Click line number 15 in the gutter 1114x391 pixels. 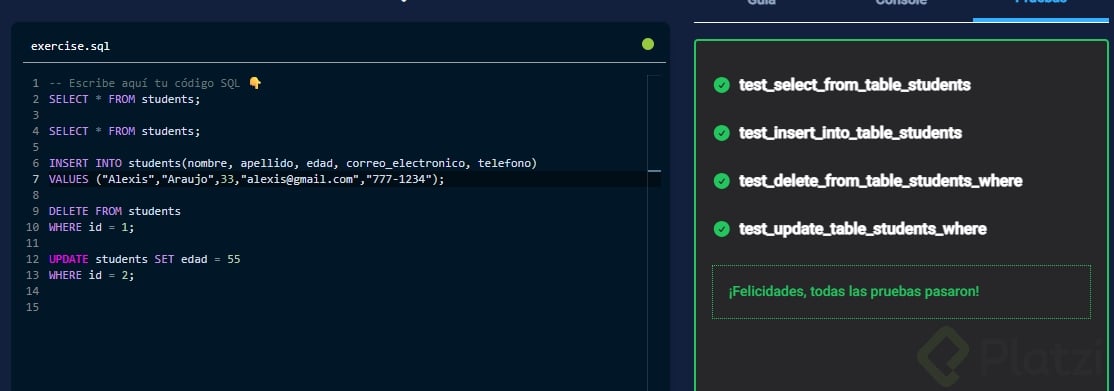click(x=32, y=307)
